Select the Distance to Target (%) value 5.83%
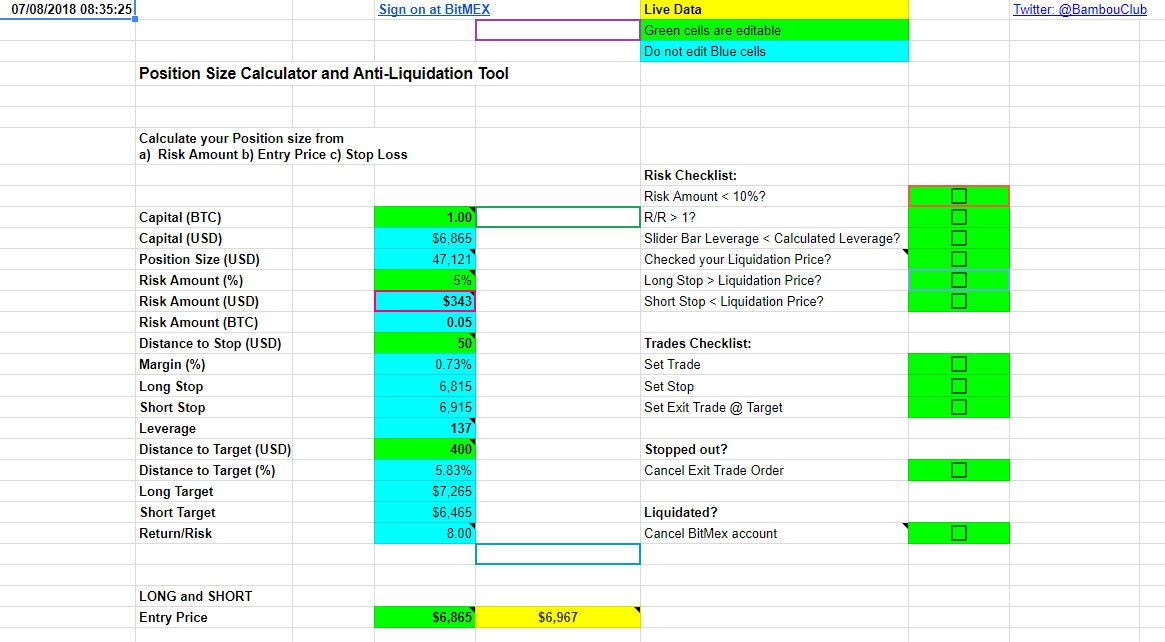The width and height of the screenshot is (1165, 642). (424, 470)
